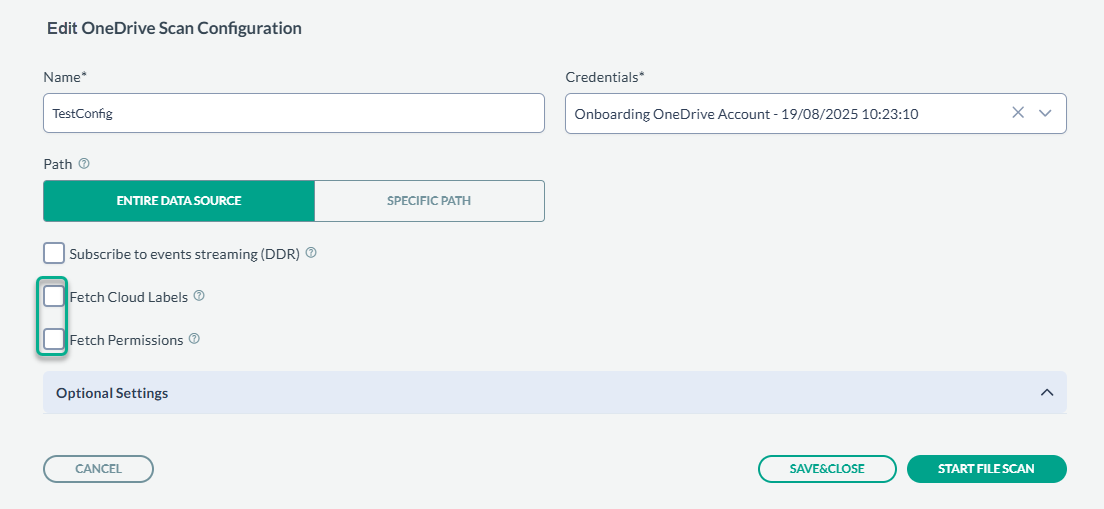The height and width of the screenshot is (509, 1104).
Task: Clear the selected Credentials value
Action: point(1018,113)
